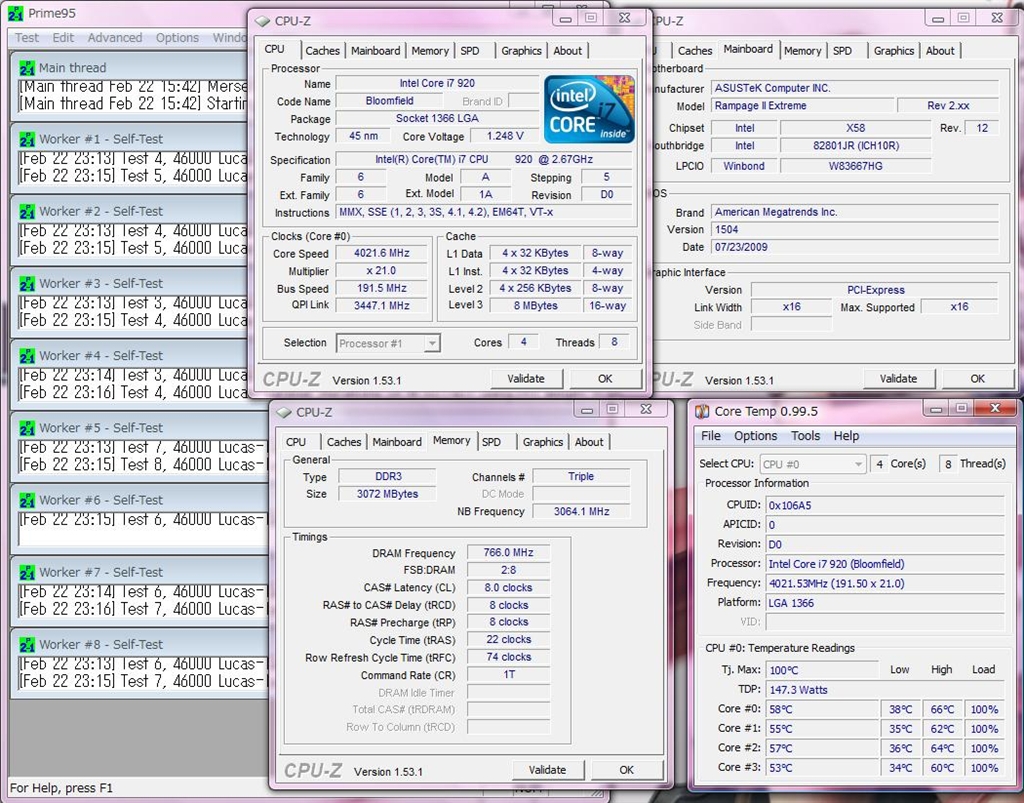Open Prime95 Advanced menu

[x=115, y=38]
